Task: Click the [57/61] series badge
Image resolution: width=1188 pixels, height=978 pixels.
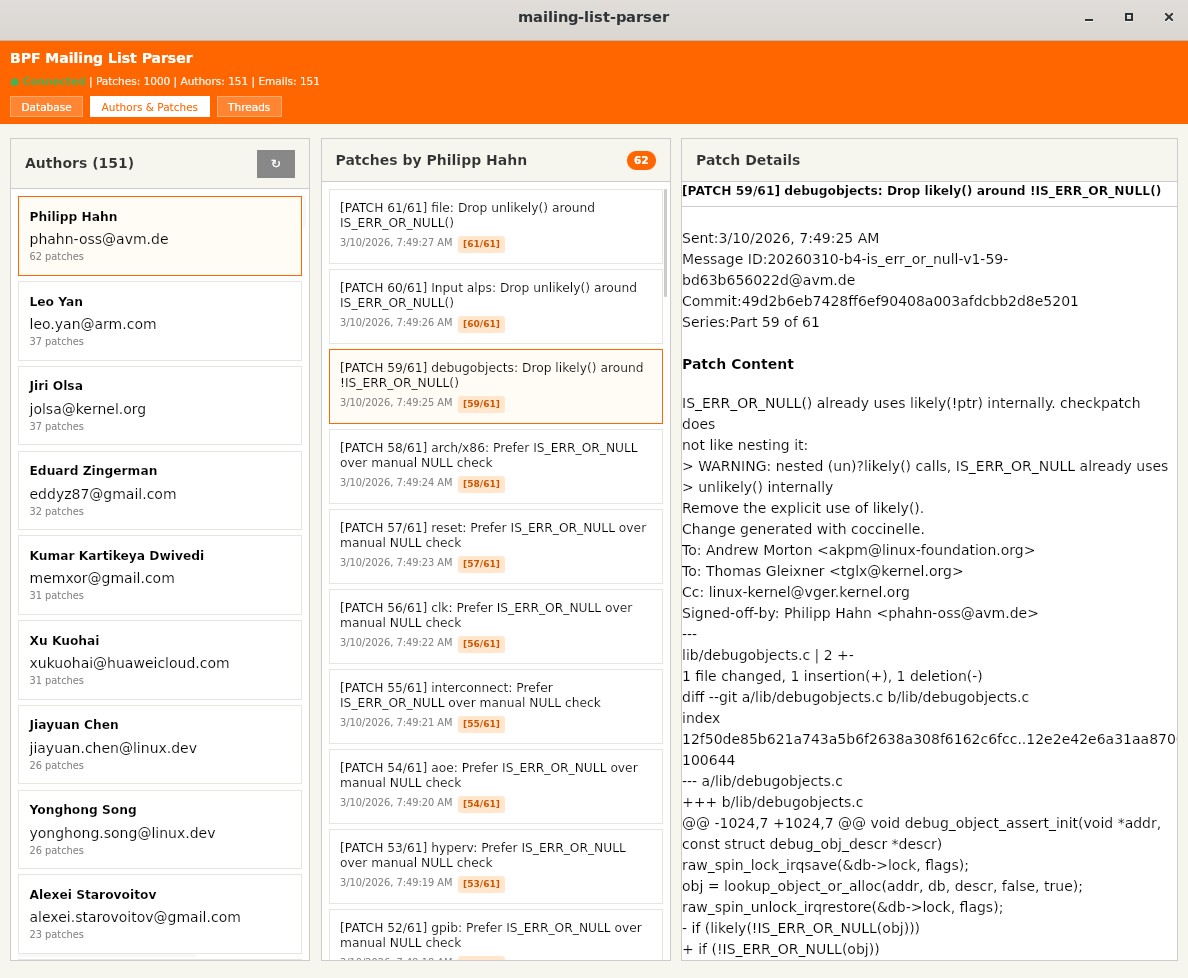Action: (x=481, y=564)
